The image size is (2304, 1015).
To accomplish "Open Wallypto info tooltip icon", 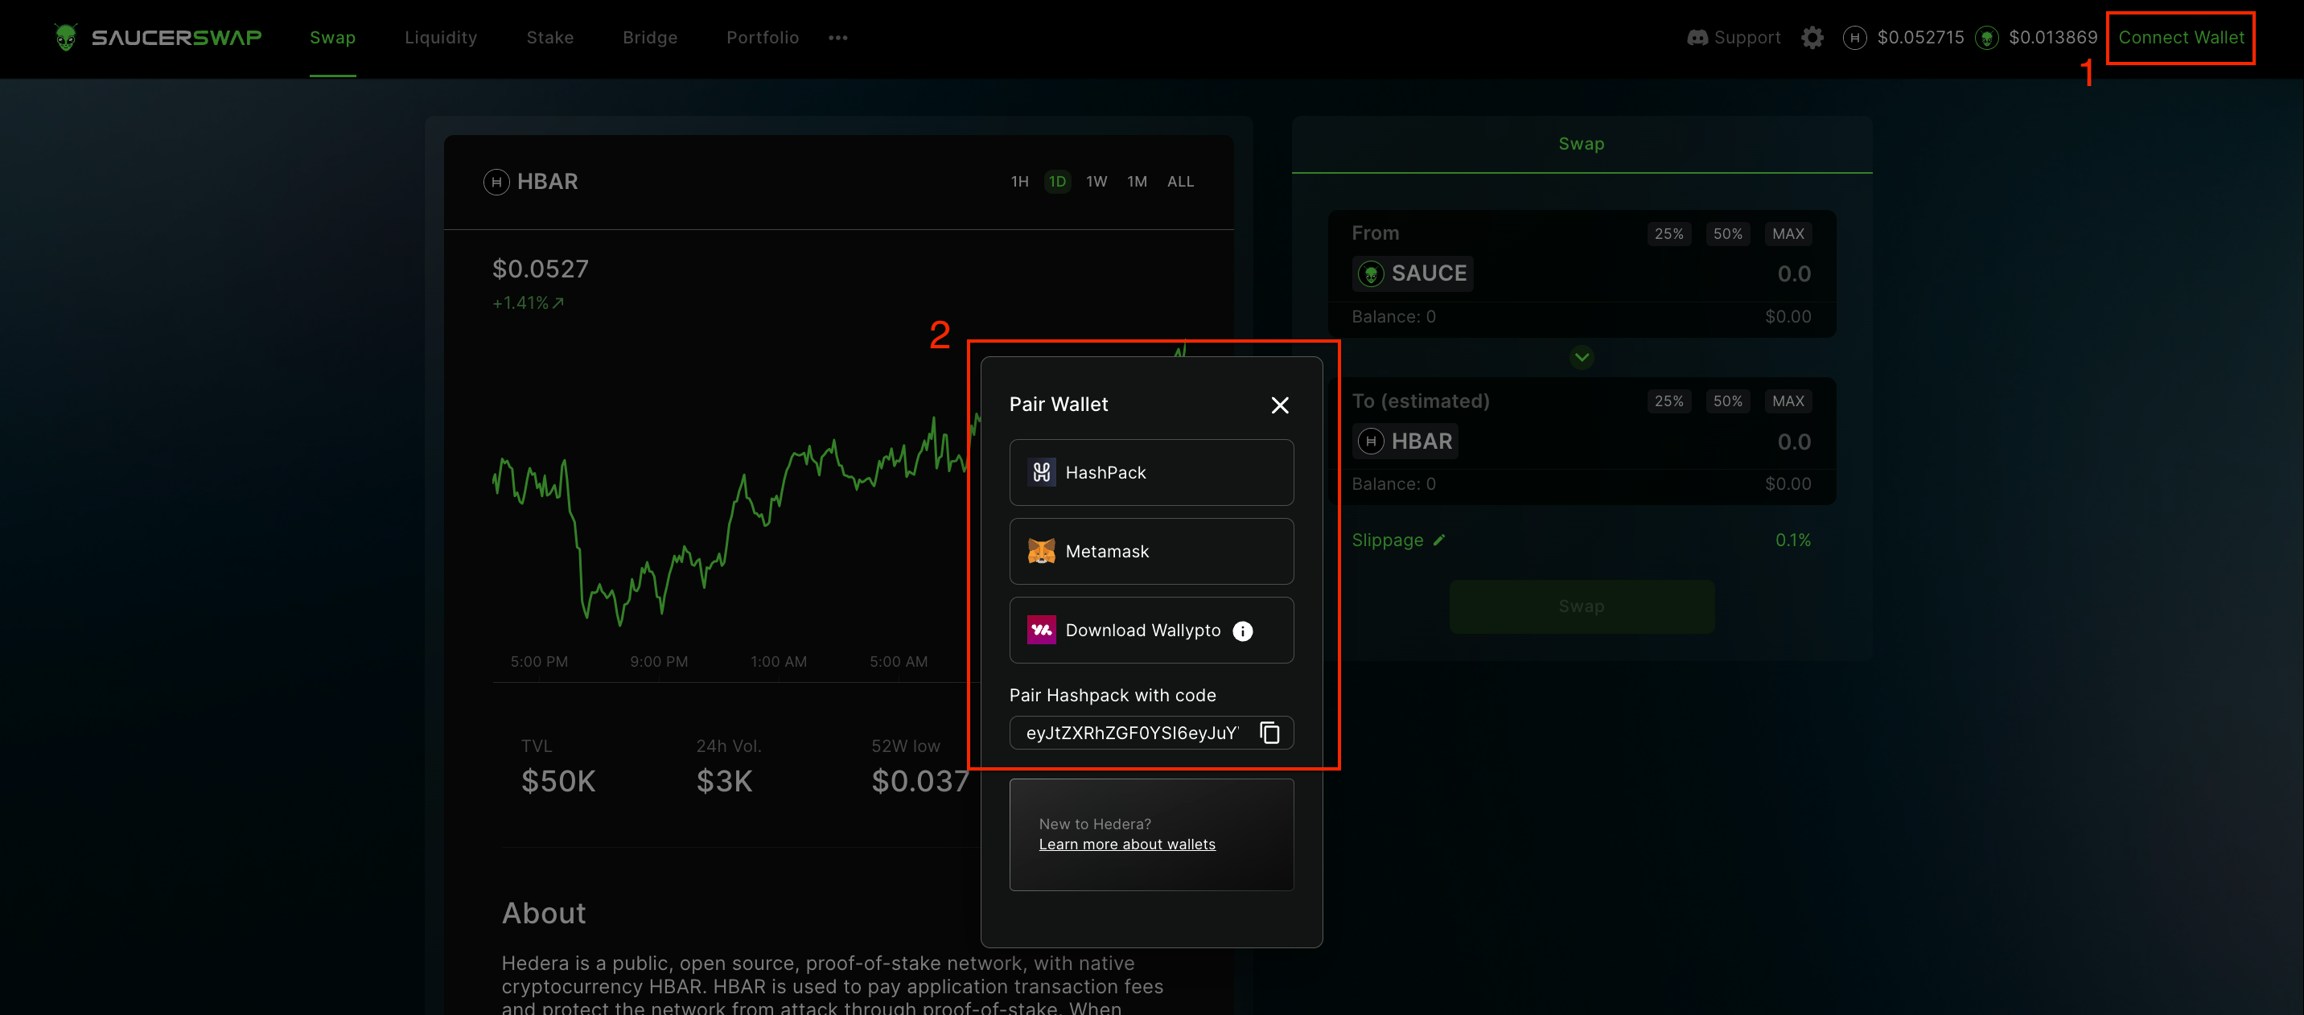I will (x=1243, y=631).
